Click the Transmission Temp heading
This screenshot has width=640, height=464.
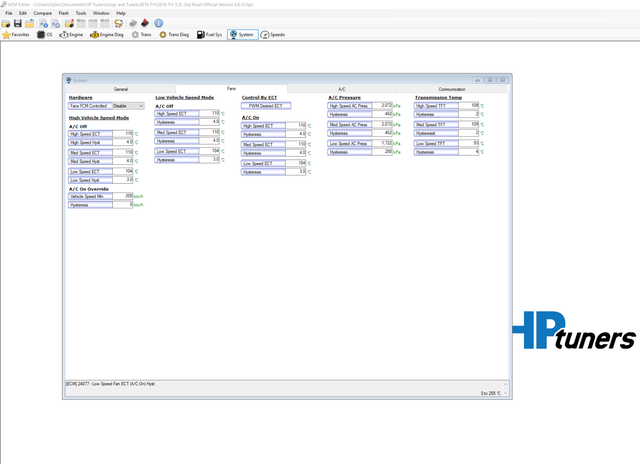point(438,98)
